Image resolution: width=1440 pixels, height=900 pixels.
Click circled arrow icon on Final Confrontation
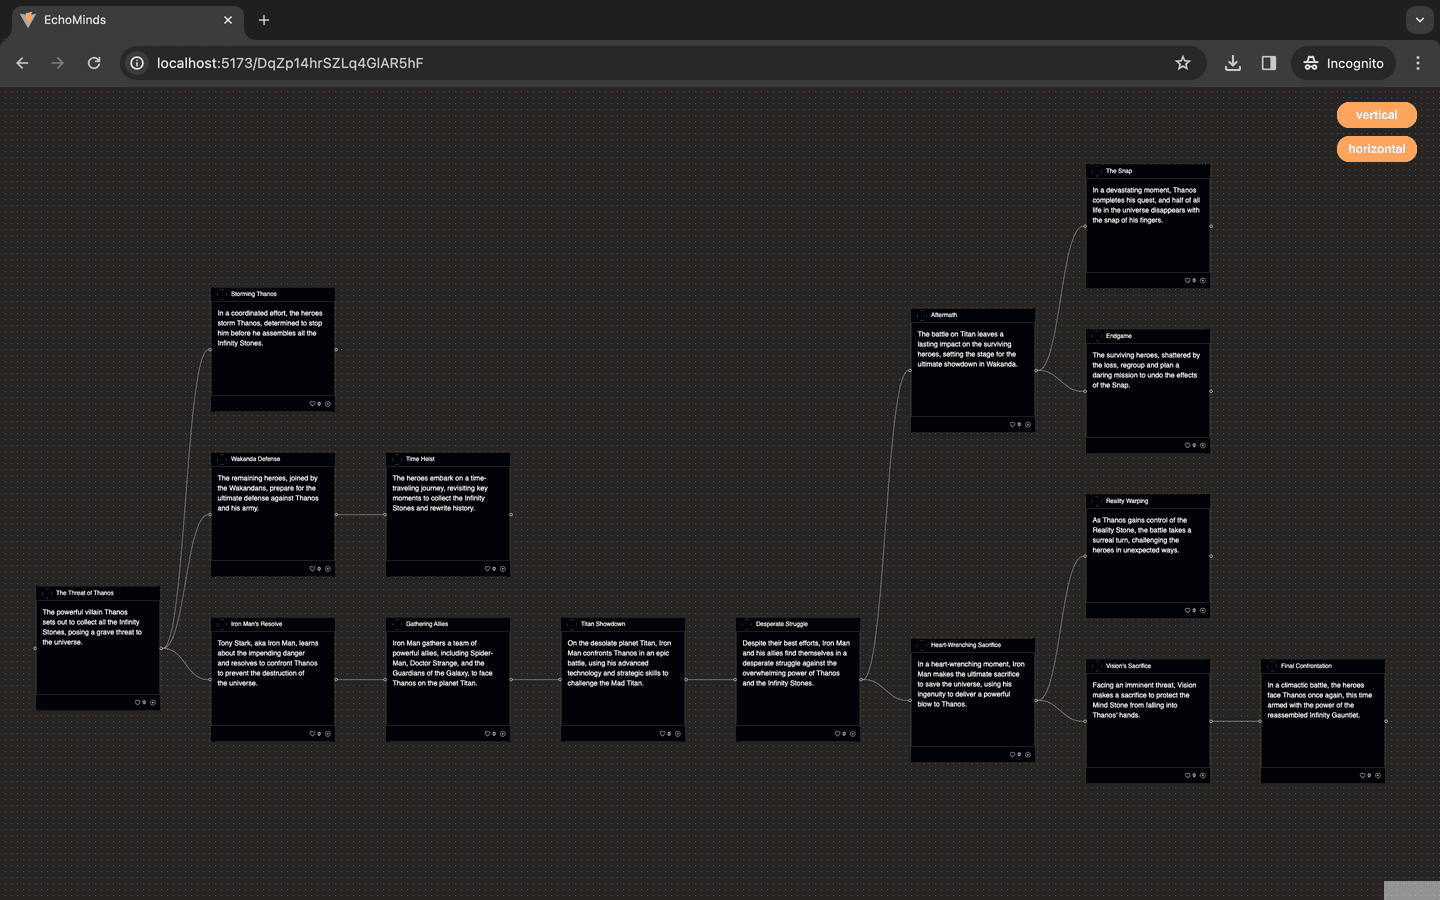point(1378,776)
